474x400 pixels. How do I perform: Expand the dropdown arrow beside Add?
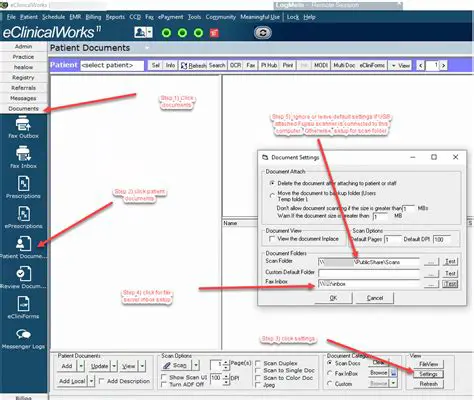pos(81,366)
